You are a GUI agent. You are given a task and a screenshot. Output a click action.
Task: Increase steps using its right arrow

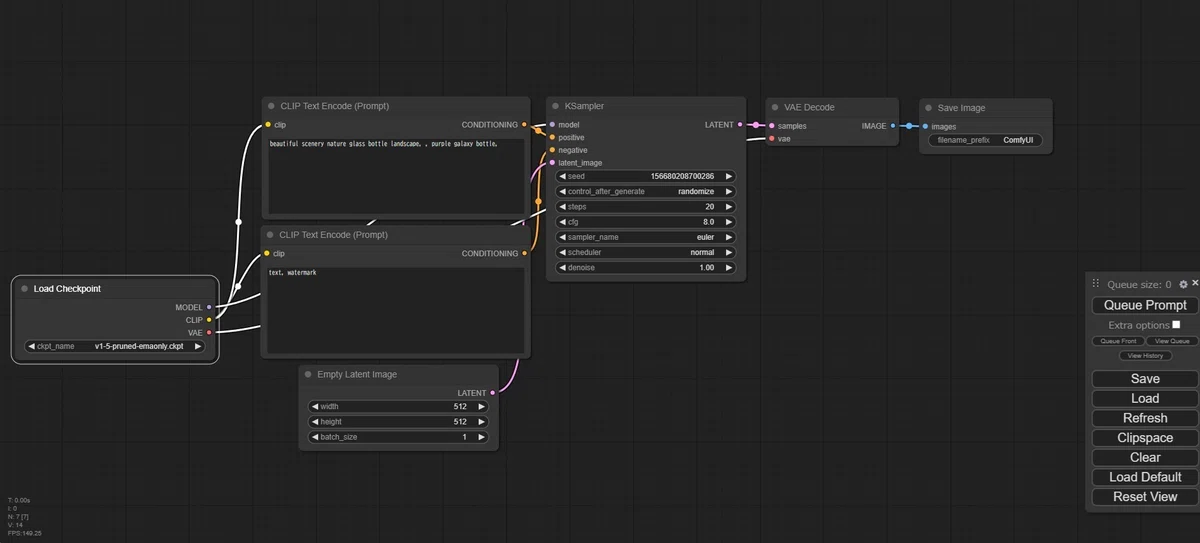pyautogui.click(x=729, y=207)
